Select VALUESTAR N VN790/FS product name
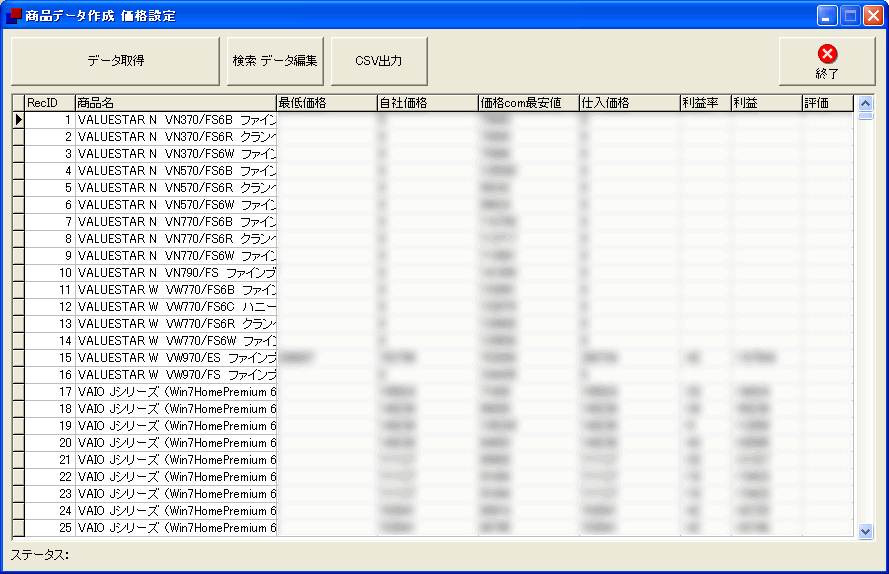 (x=176, y=273)
